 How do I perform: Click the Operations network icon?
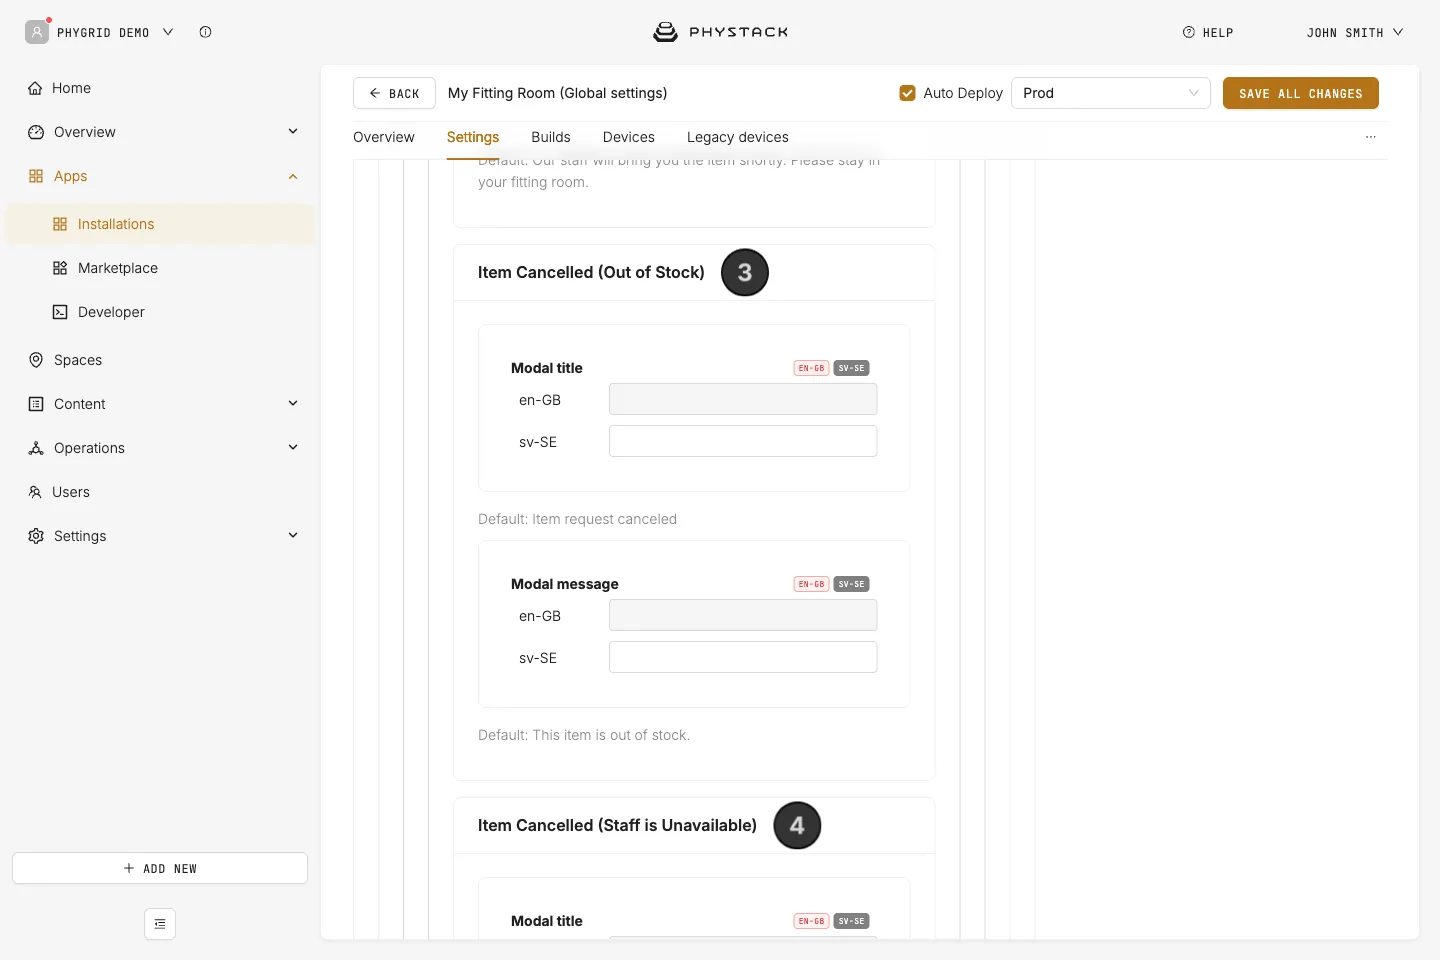[x=36, y=448]
